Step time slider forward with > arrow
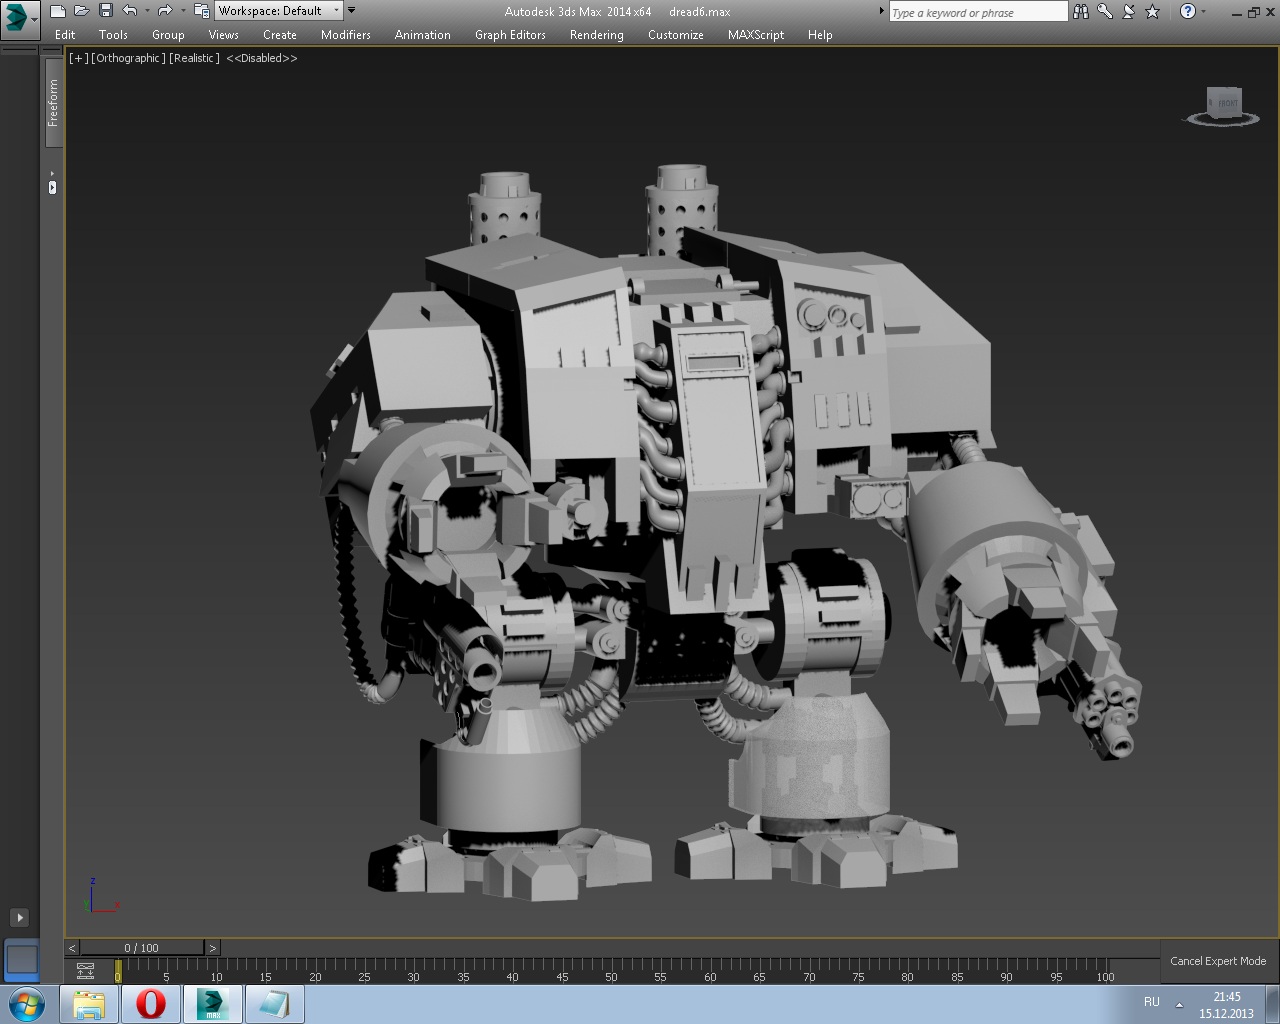This screenshot has width=1280, height=1024. pos(212,947)
